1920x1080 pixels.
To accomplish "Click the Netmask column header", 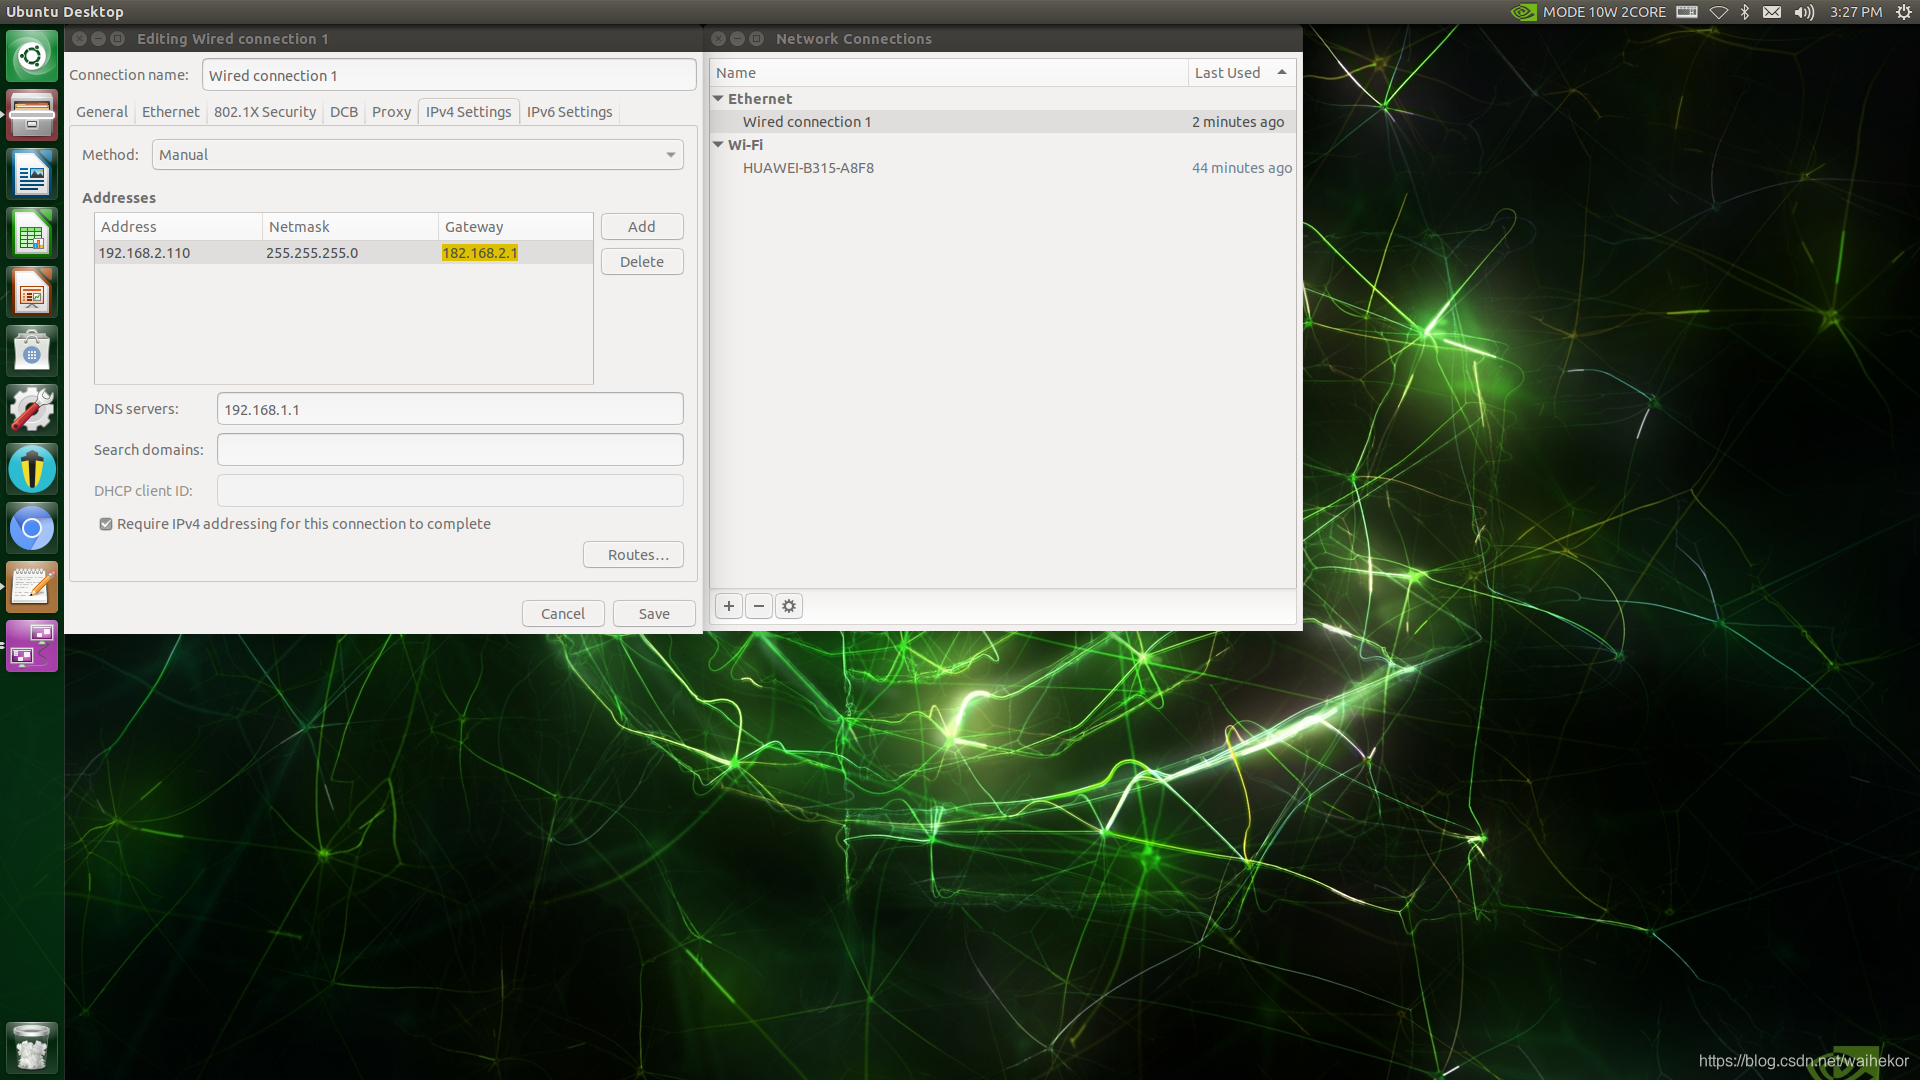I will click(351, 227).
